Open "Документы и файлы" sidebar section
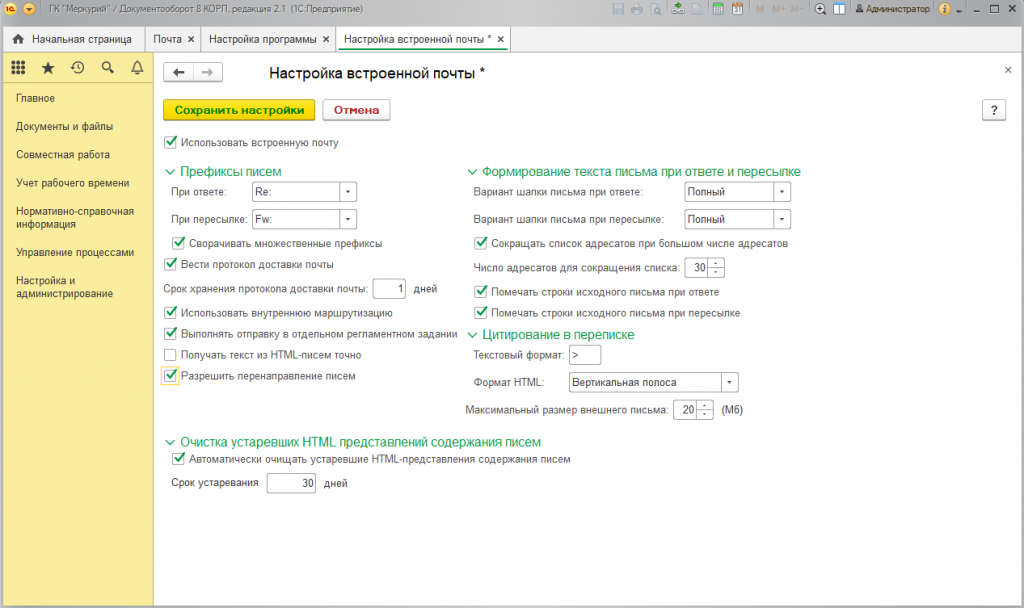The image size is (1024, 608). pyautogui.click(x=64, y=127)
